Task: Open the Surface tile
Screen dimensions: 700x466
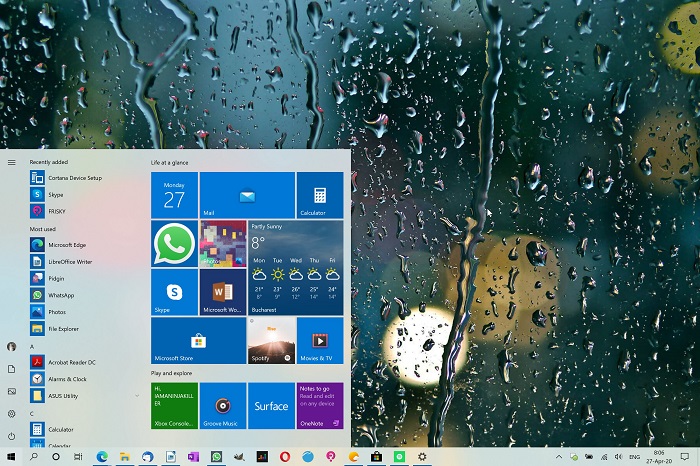Action: (x=271, y=405)
